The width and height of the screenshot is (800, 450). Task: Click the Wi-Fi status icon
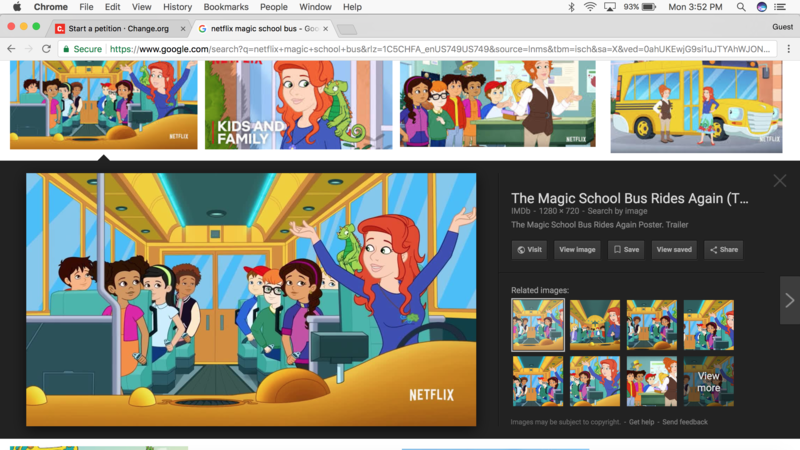590,7
